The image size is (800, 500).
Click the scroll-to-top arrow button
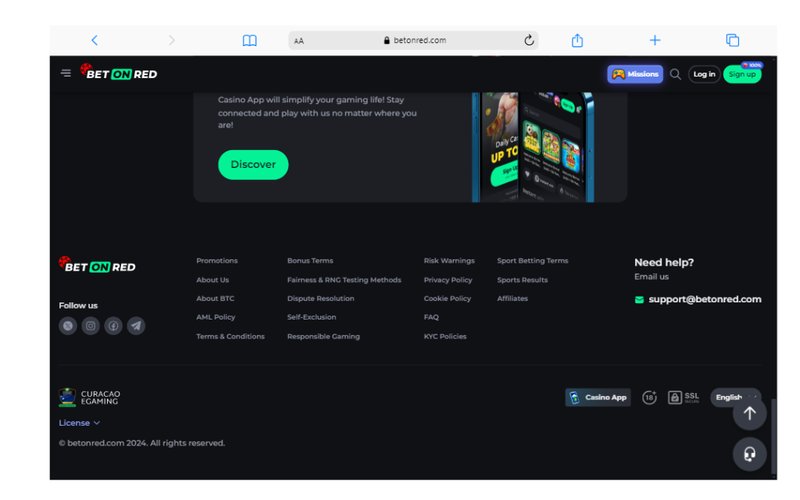[749, 413]
